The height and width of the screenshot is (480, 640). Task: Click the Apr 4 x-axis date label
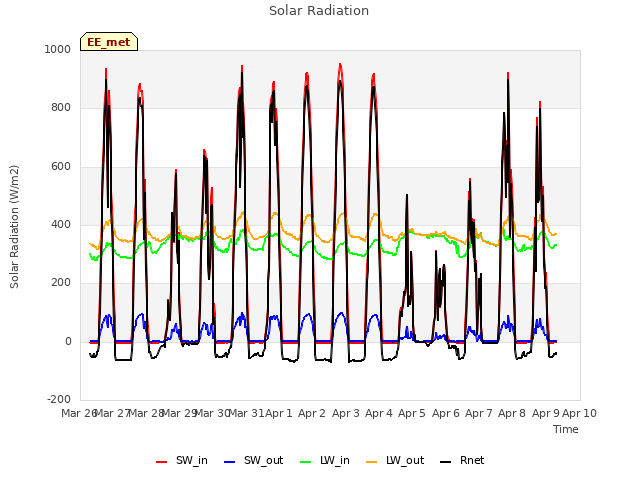click(x=378, y=413)
